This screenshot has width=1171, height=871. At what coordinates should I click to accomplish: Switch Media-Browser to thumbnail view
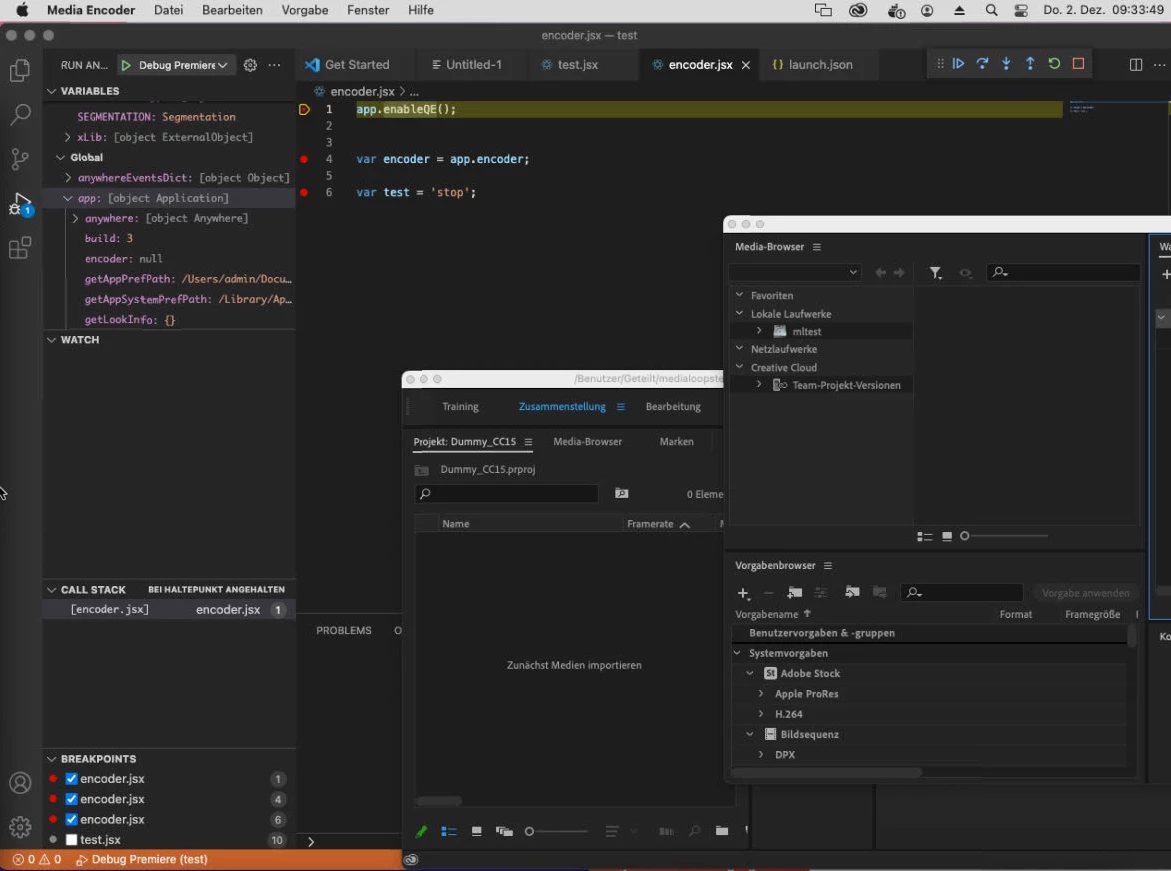[x=946, y=536]
